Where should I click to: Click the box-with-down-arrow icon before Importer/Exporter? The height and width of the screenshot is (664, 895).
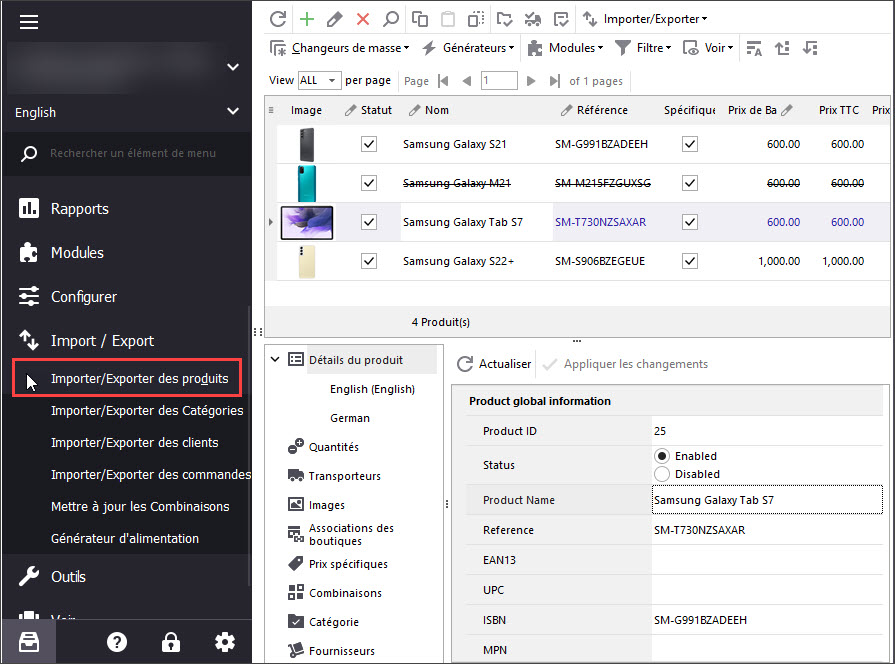[x=561, y=19]
